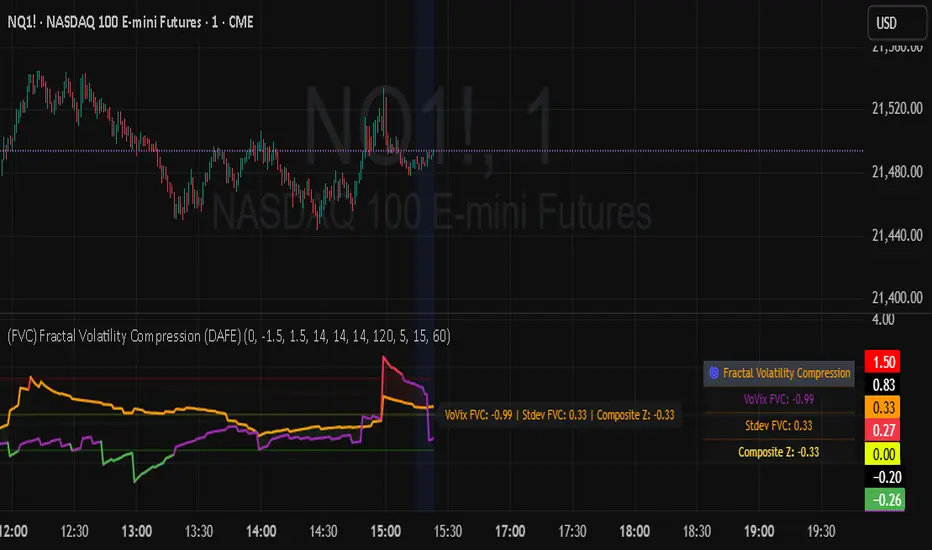This screenshot has height=550, width=932.
Task: Click the 12:30 time axis label
Action: [x=74, y=531]
